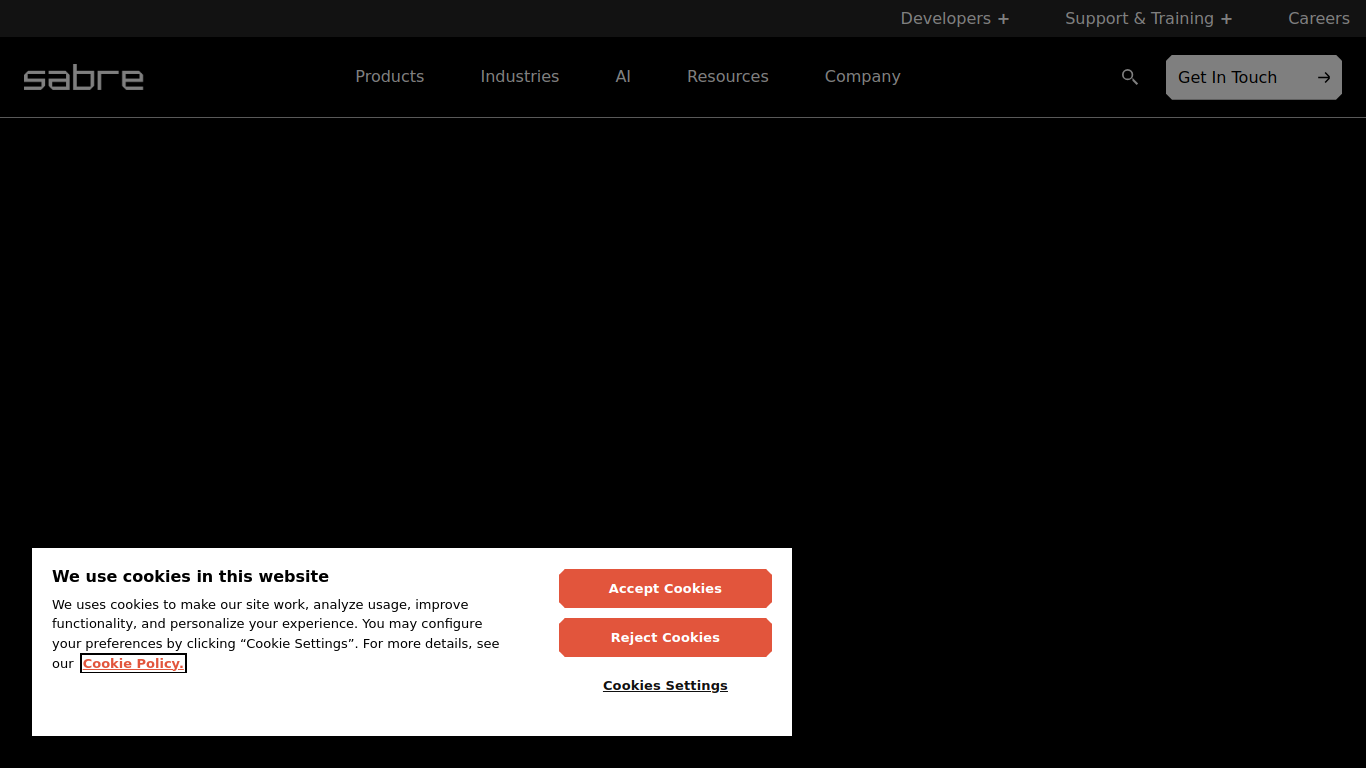Open the Resources menu
This screenshot has height=768, width=1366.
coord(728,77)
